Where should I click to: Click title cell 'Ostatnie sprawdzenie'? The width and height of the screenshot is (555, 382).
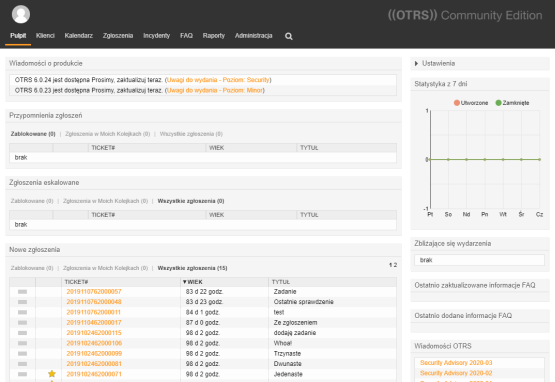(303, 302)
